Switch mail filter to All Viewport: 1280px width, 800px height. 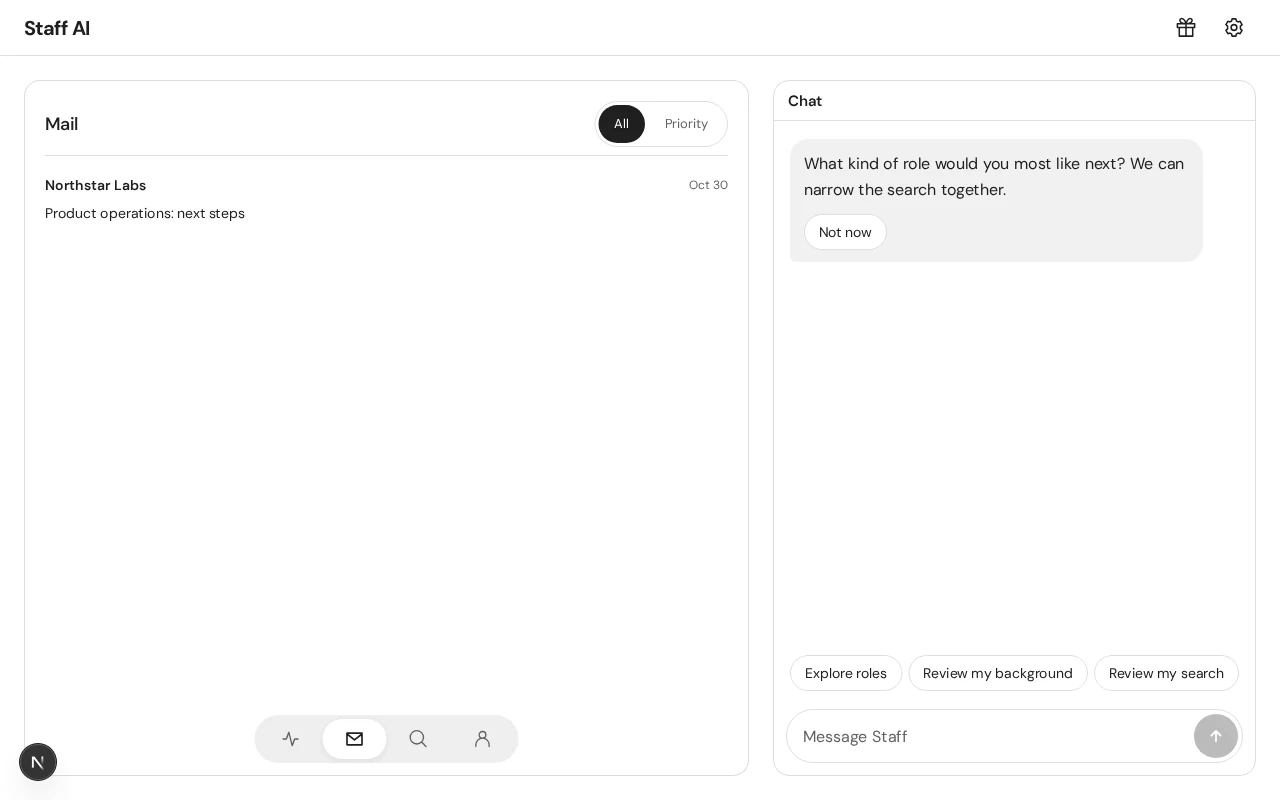[x=622, y=124]
